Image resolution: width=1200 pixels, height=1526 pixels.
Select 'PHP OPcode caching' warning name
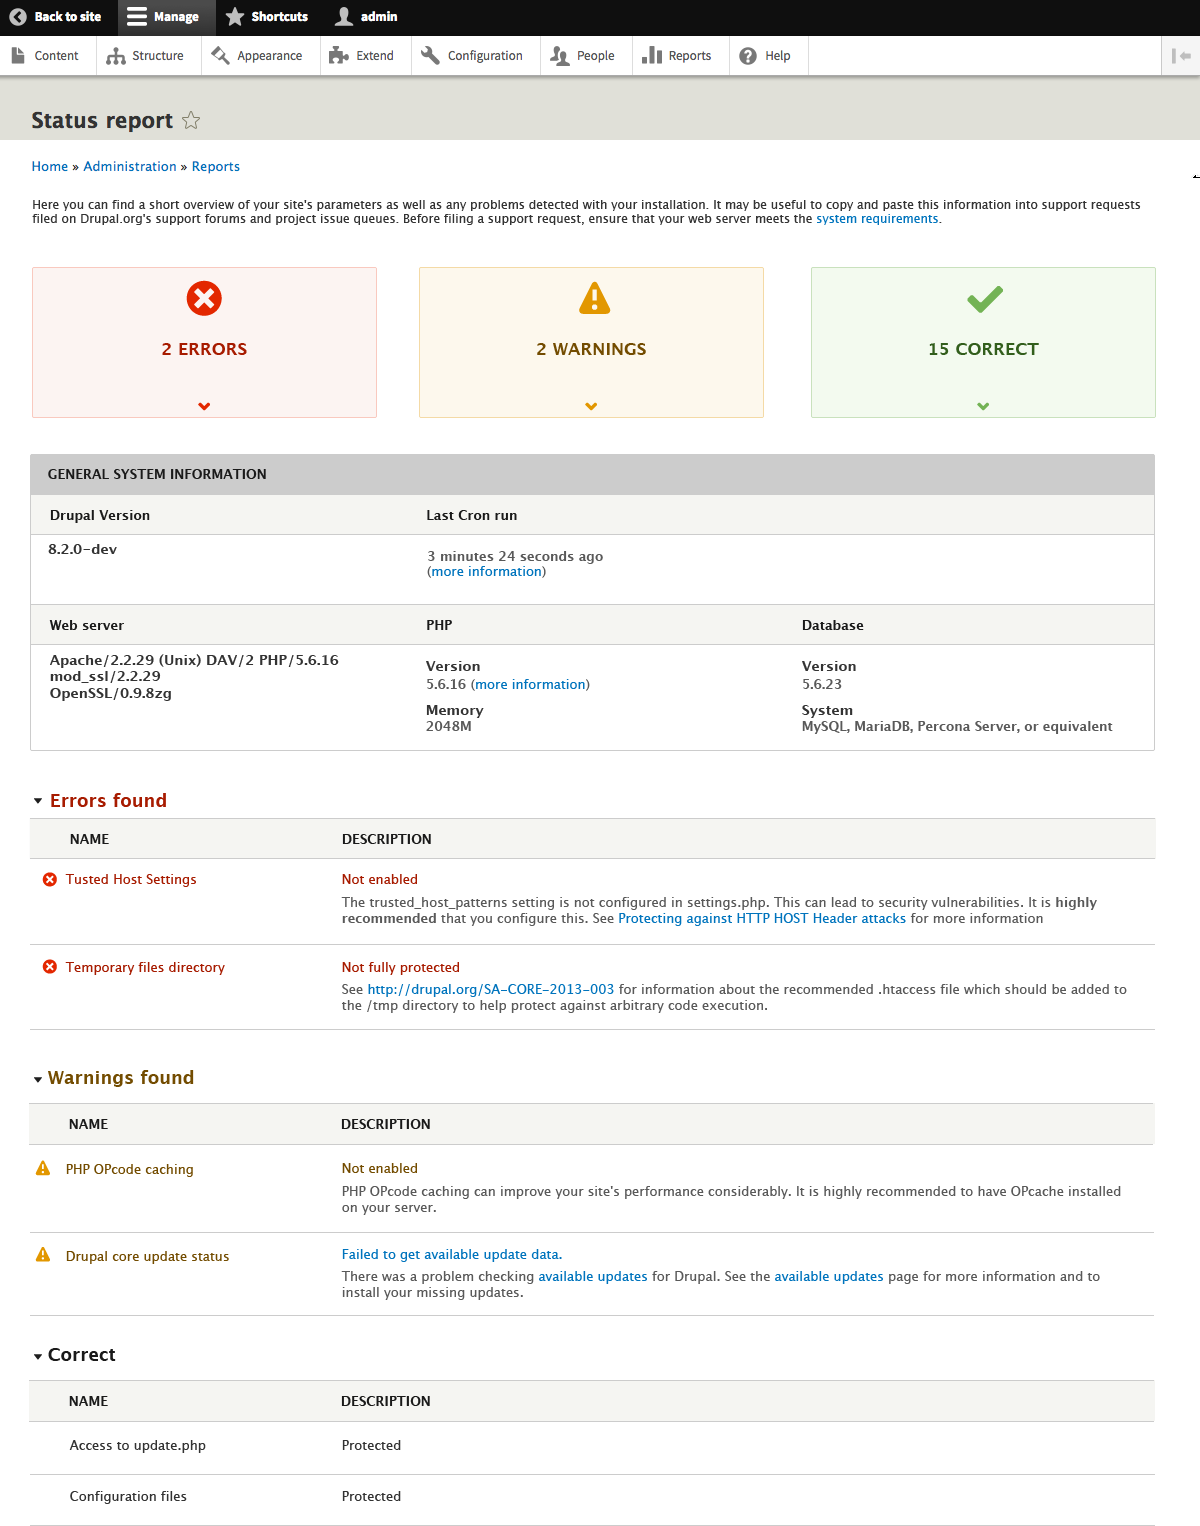(x=130, y=1170)
